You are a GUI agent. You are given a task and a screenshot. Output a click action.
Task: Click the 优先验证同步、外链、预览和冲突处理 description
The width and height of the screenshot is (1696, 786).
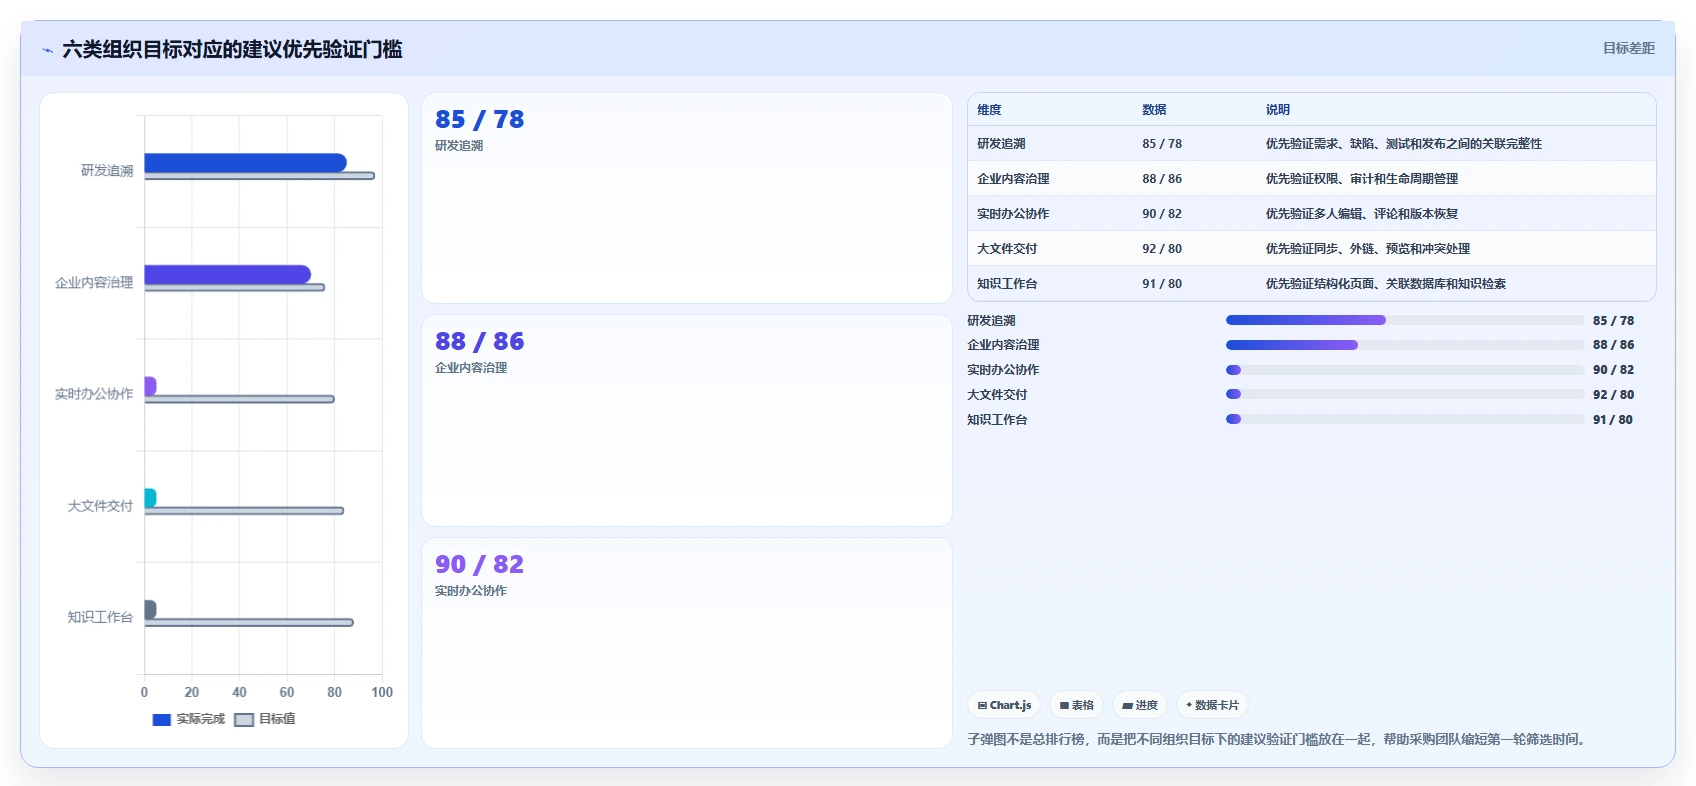tap(1368, 249)
